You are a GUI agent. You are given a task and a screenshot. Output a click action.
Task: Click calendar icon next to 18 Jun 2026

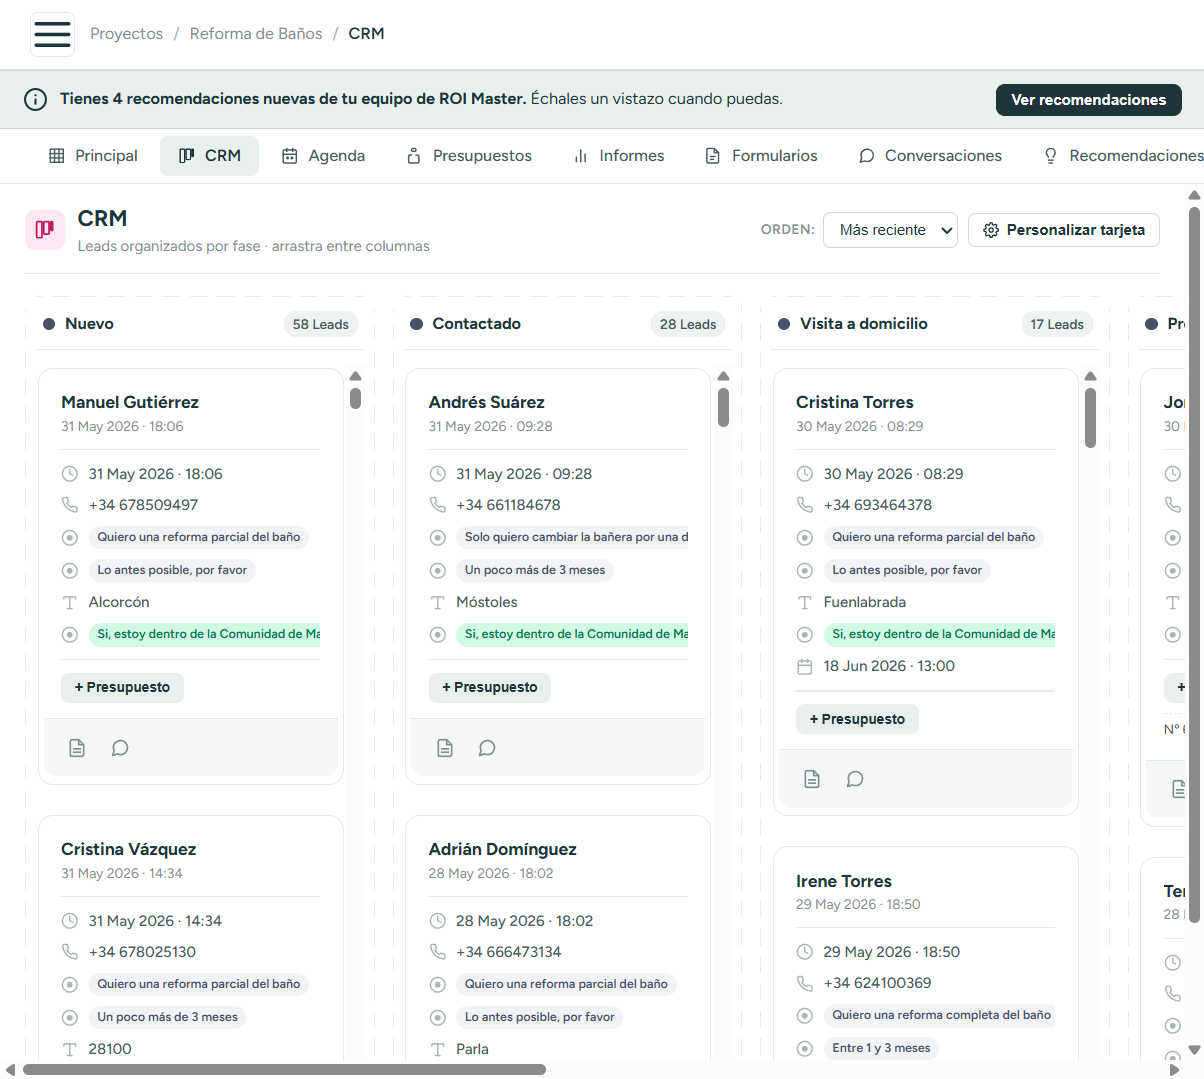[x=805, y=666]
